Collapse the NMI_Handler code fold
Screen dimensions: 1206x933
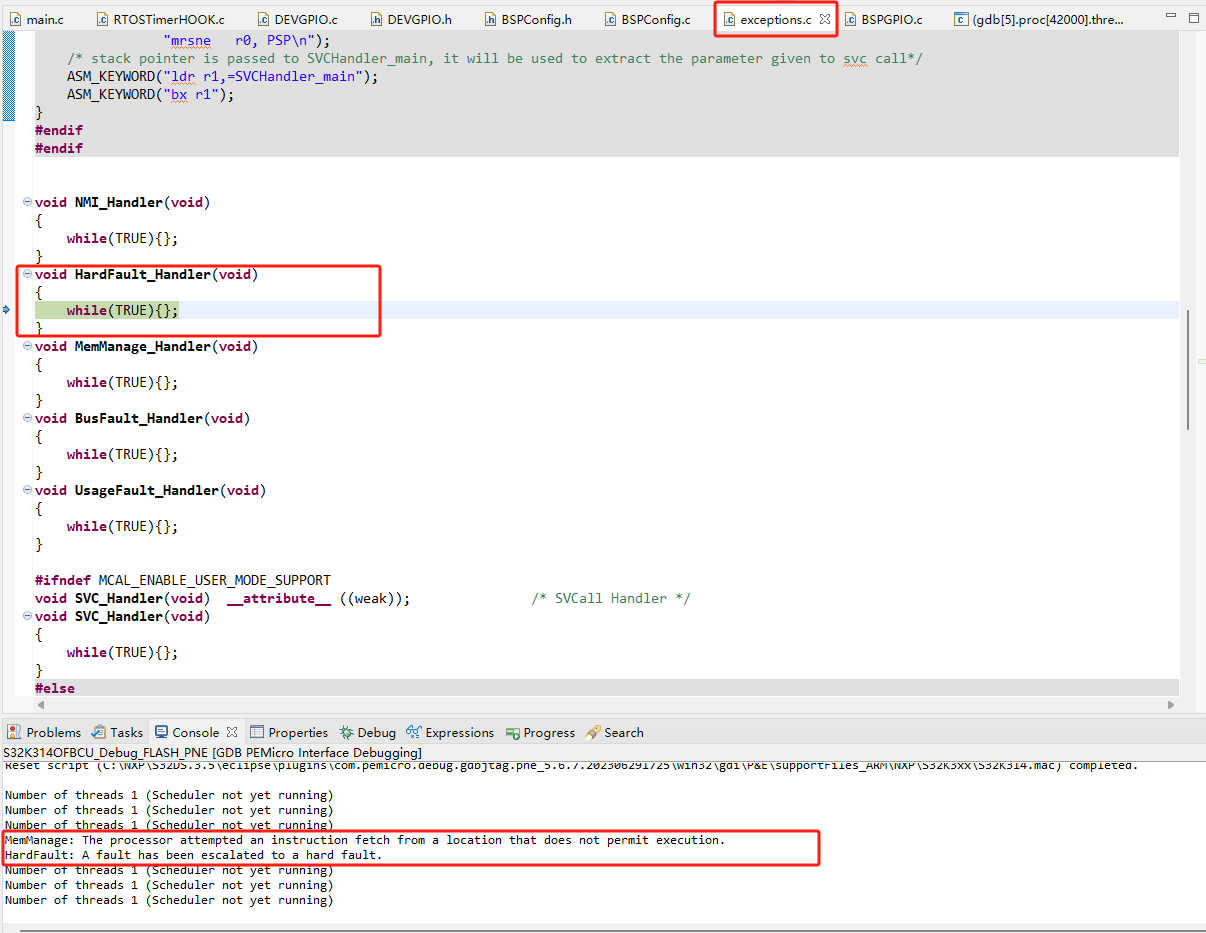tap(26, 202)
